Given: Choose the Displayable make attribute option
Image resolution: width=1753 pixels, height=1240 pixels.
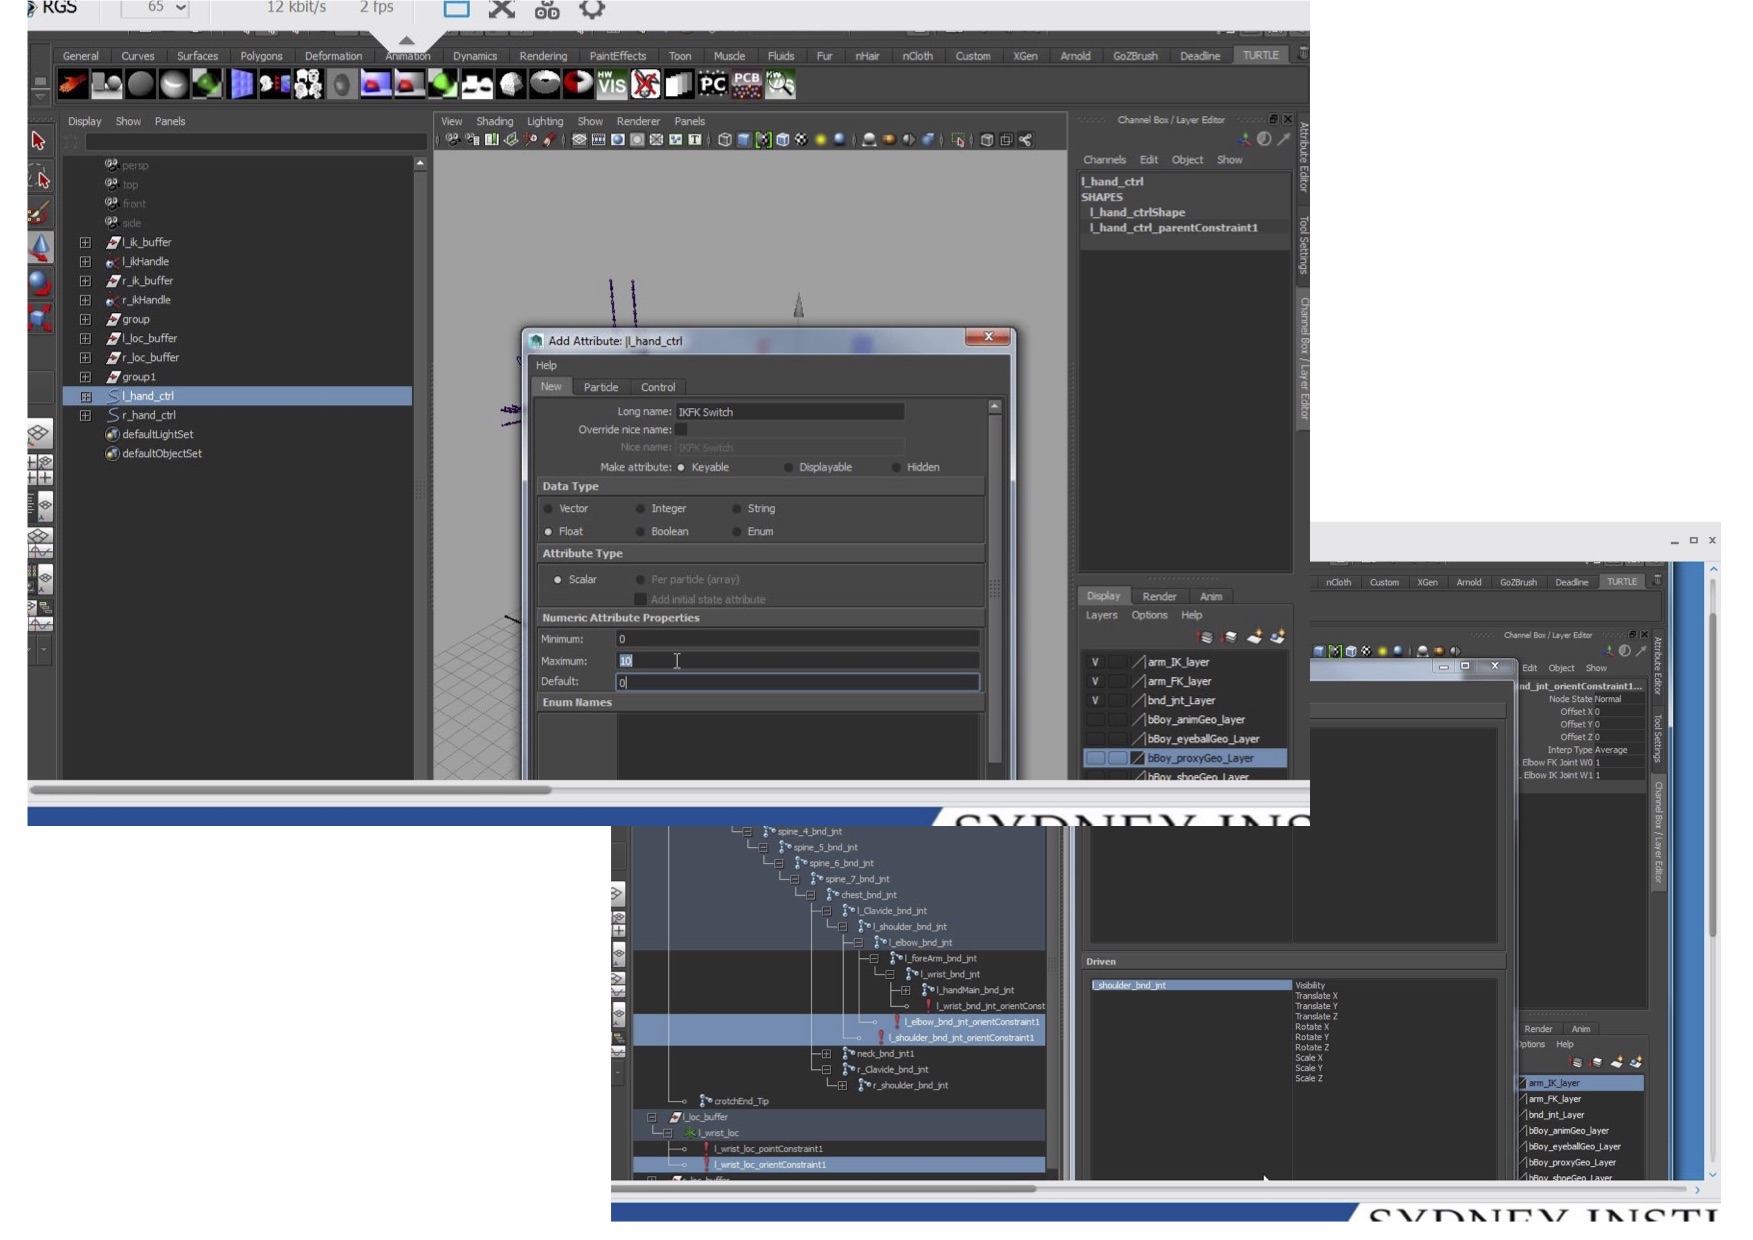Looking at the screenshot, I should pyautogui.click(x=789, y=467).
